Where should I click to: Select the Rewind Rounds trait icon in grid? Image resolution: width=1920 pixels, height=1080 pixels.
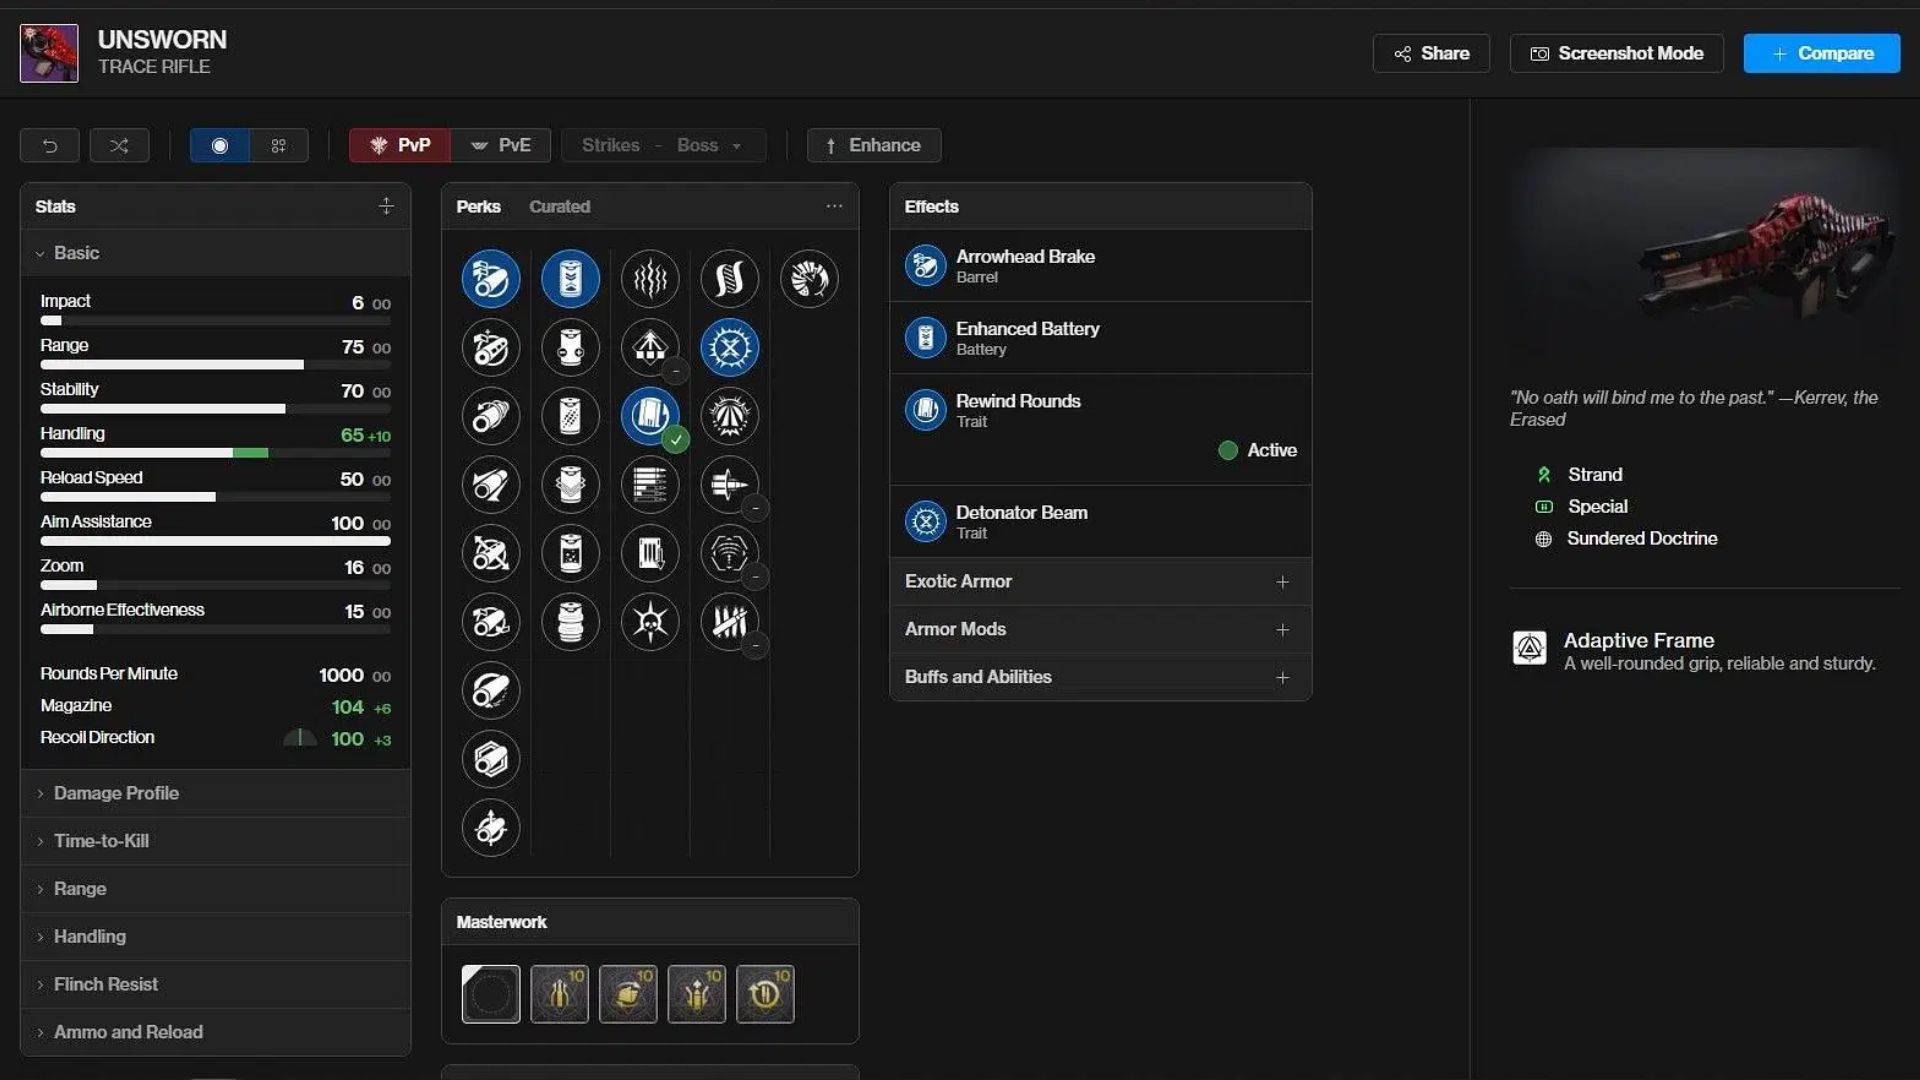pos(650,416)
